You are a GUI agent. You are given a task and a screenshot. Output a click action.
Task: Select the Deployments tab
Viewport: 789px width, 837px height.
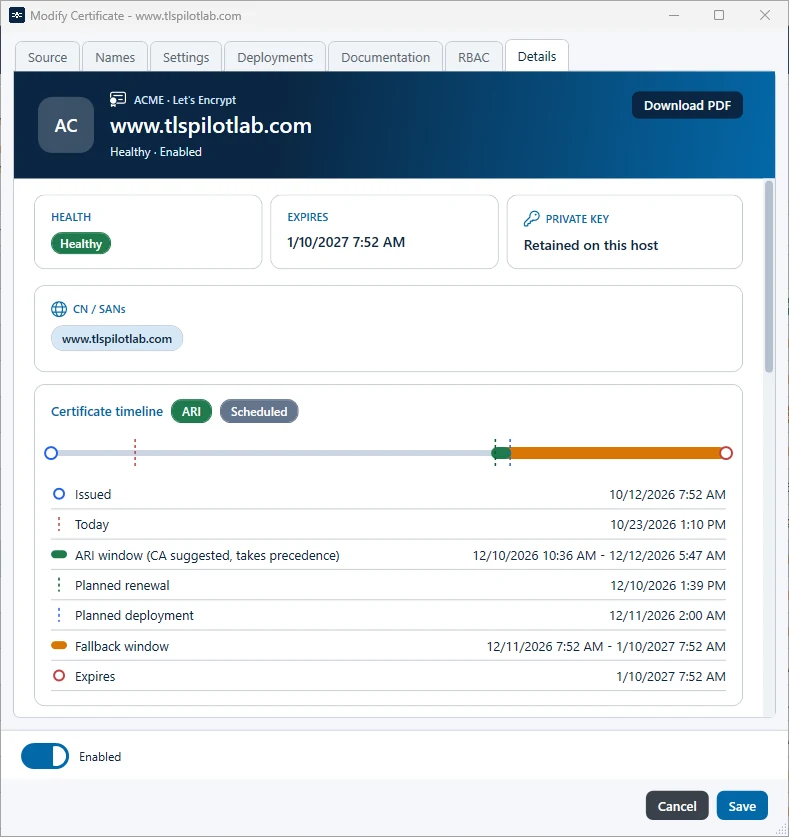275,57
